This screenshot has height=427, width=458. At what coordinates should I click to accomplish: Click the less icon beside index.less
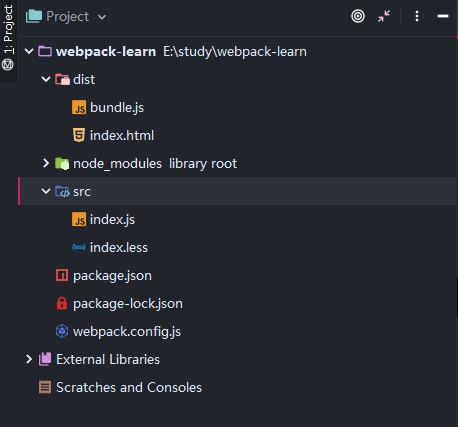[x=79, y=247]
